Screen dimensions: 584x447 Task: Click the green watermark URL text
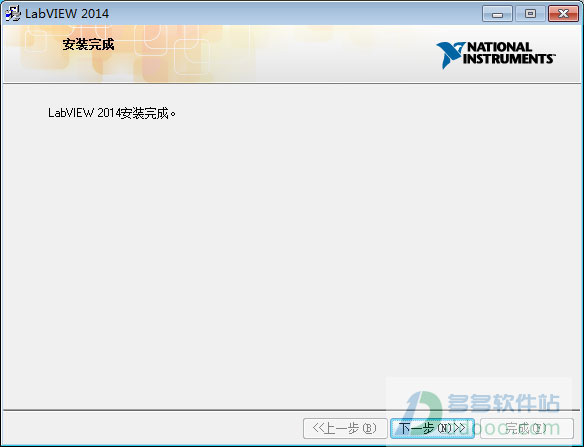(521, 428)
